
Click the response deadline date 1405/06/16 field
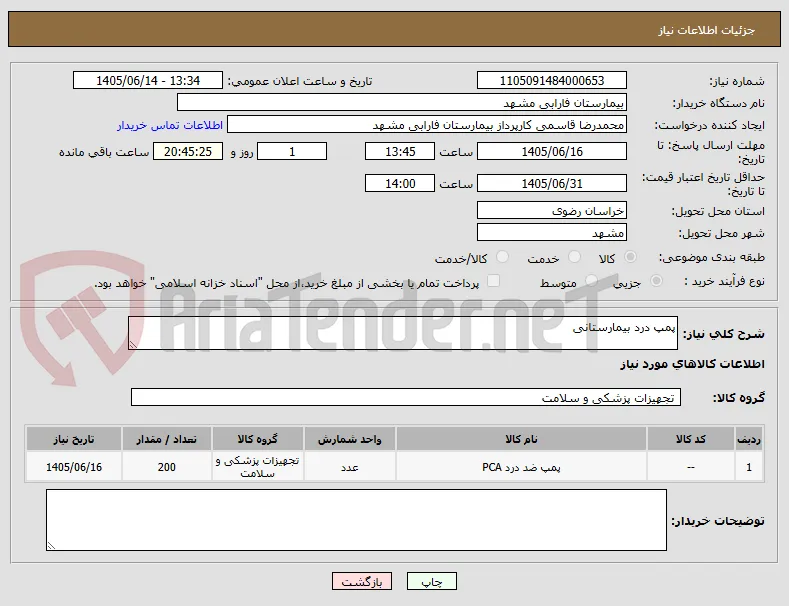[551, 152]
